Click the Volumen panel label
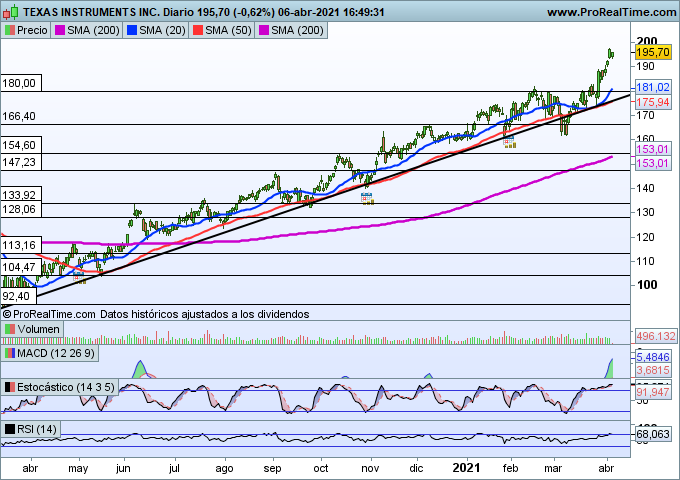Screen dimensions: 680x480 coord(33,329)
